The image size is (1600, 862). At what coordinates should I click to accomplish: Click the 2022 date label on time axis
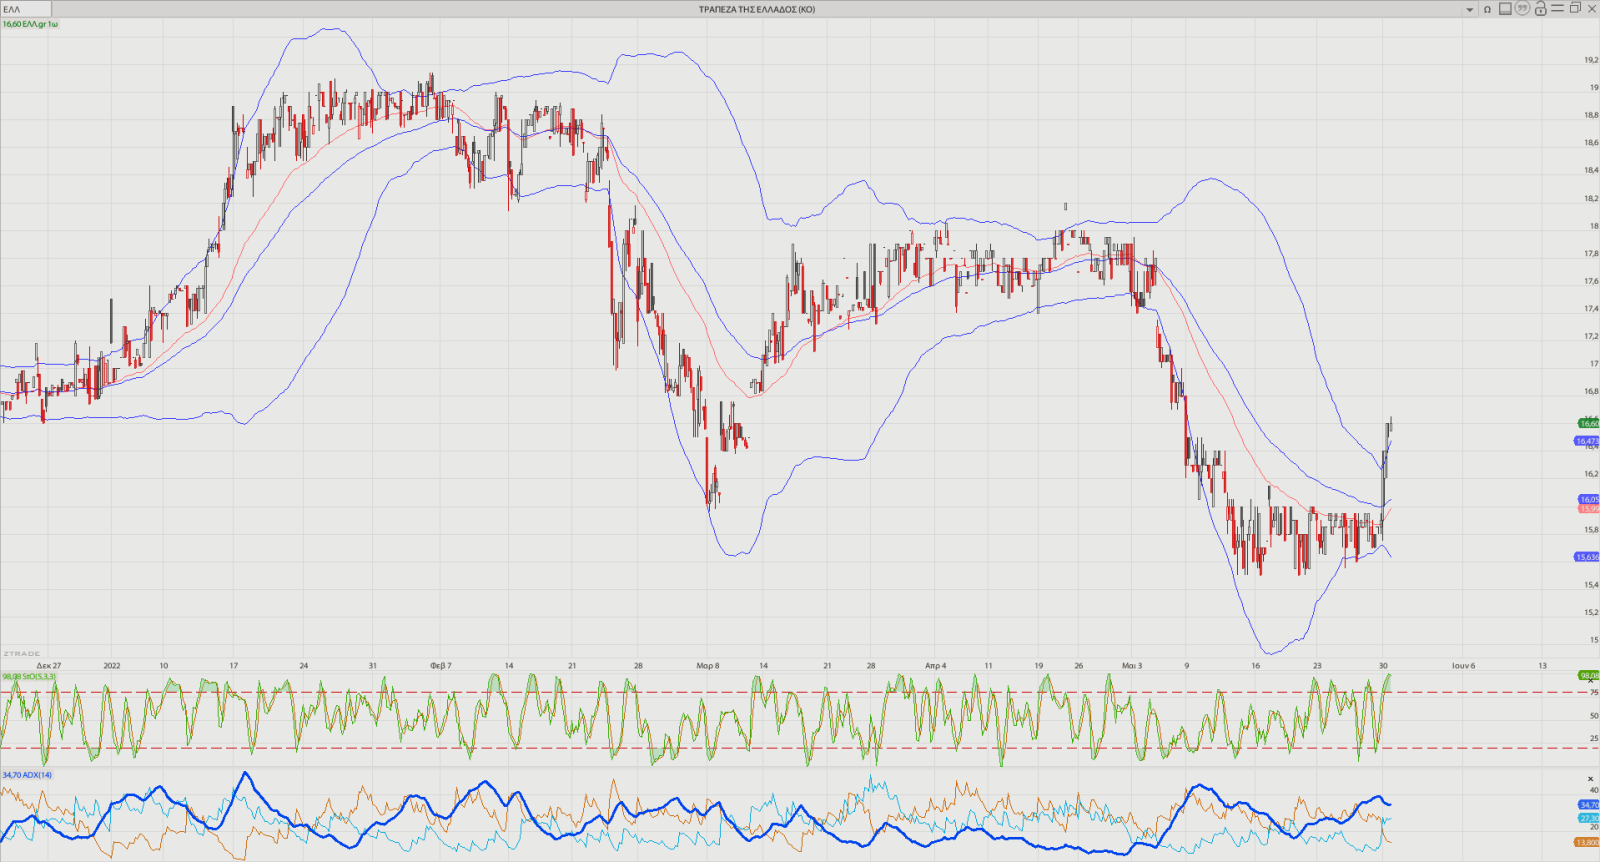(112, 665)
